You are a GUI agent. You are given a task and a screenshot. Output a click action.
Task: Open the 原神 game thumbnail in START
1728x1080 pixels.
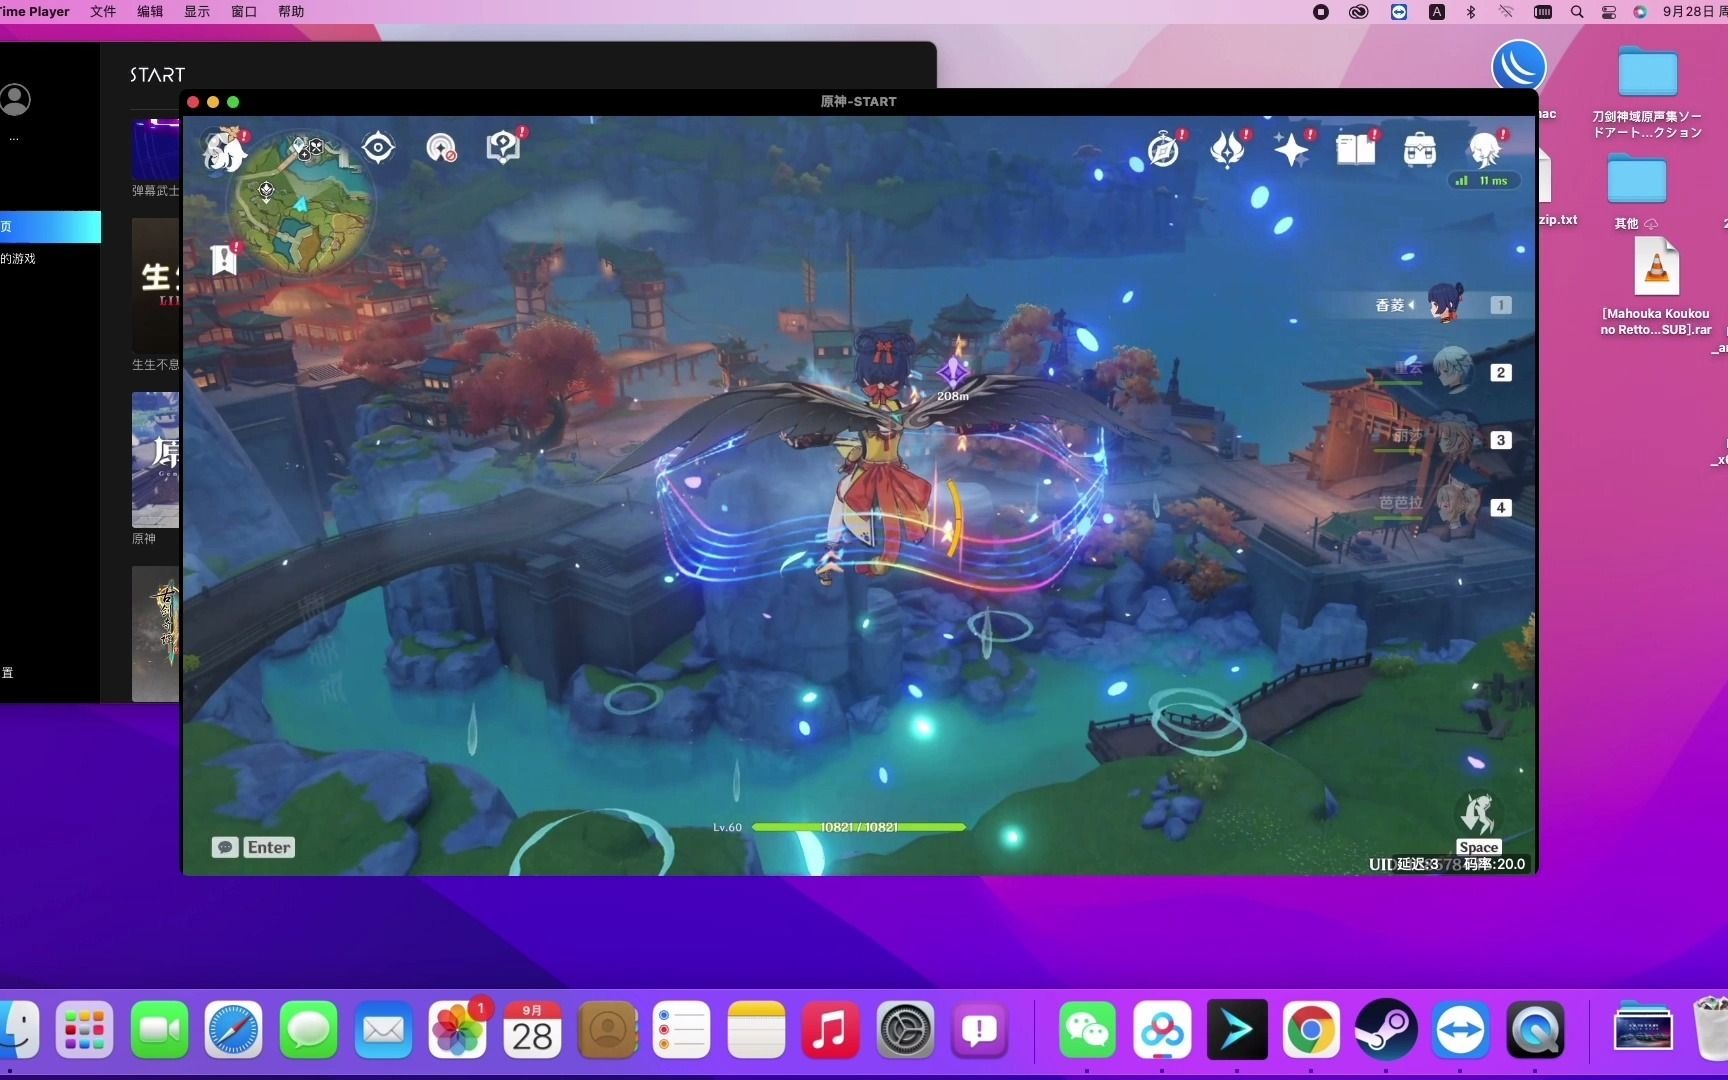[156, 460]
